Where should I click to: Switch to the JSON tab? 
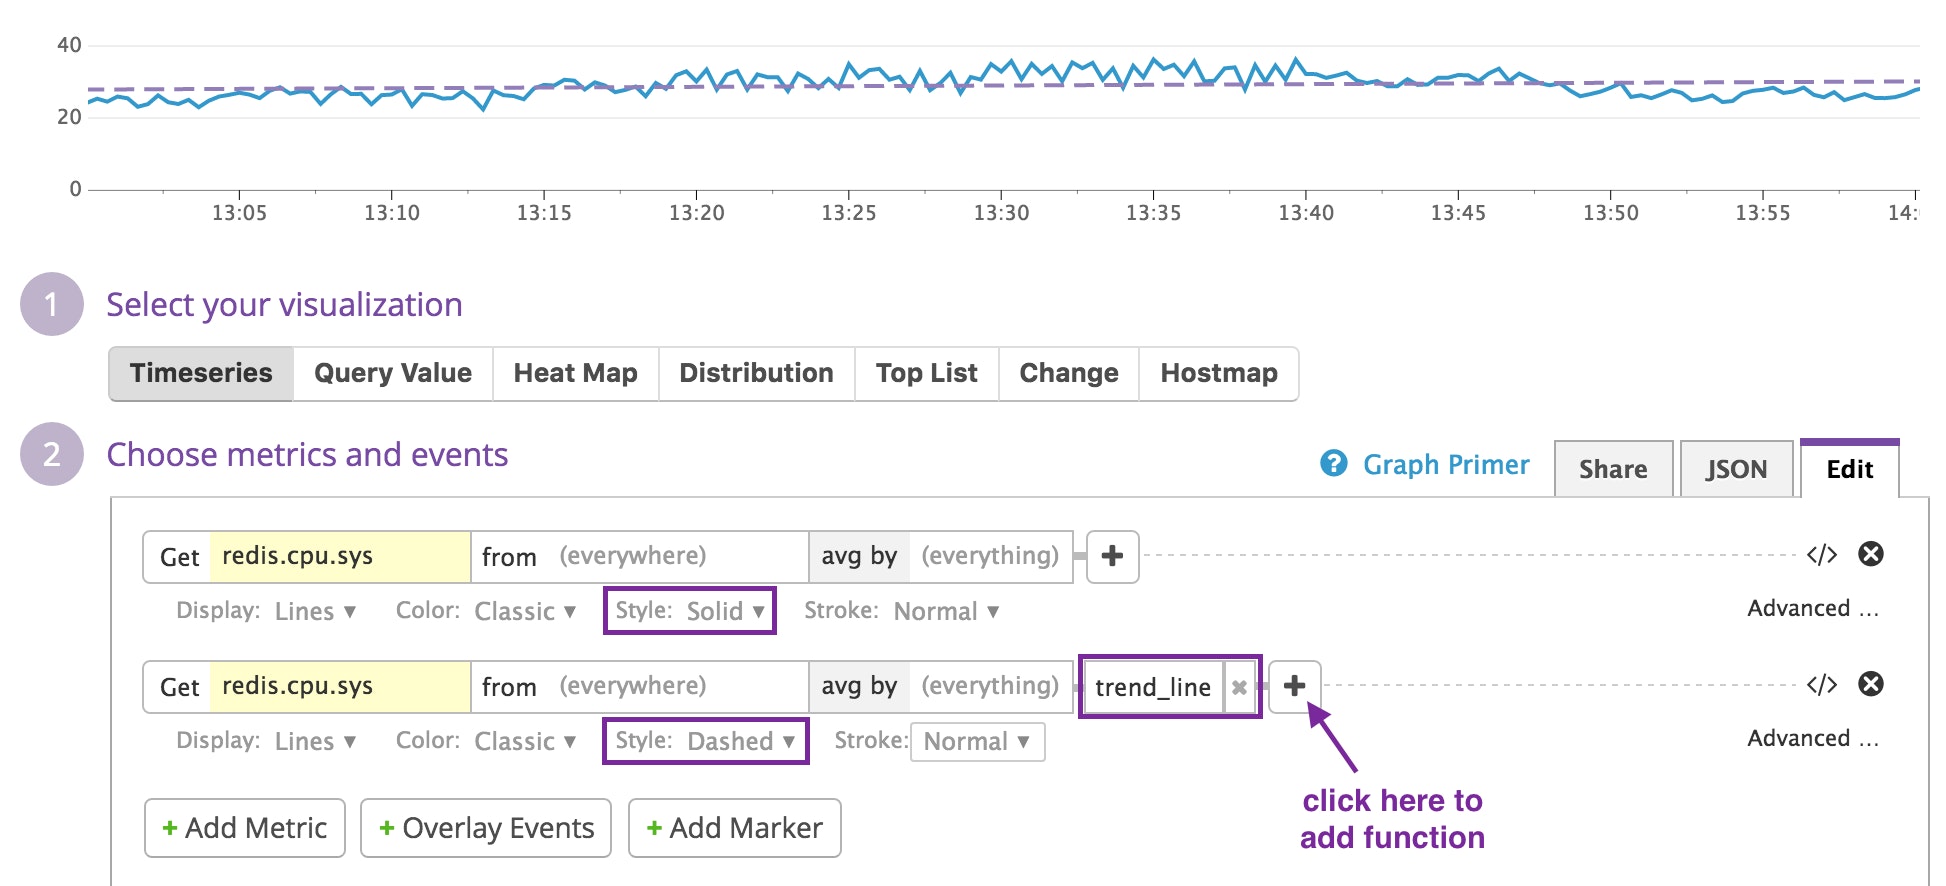1736,469
